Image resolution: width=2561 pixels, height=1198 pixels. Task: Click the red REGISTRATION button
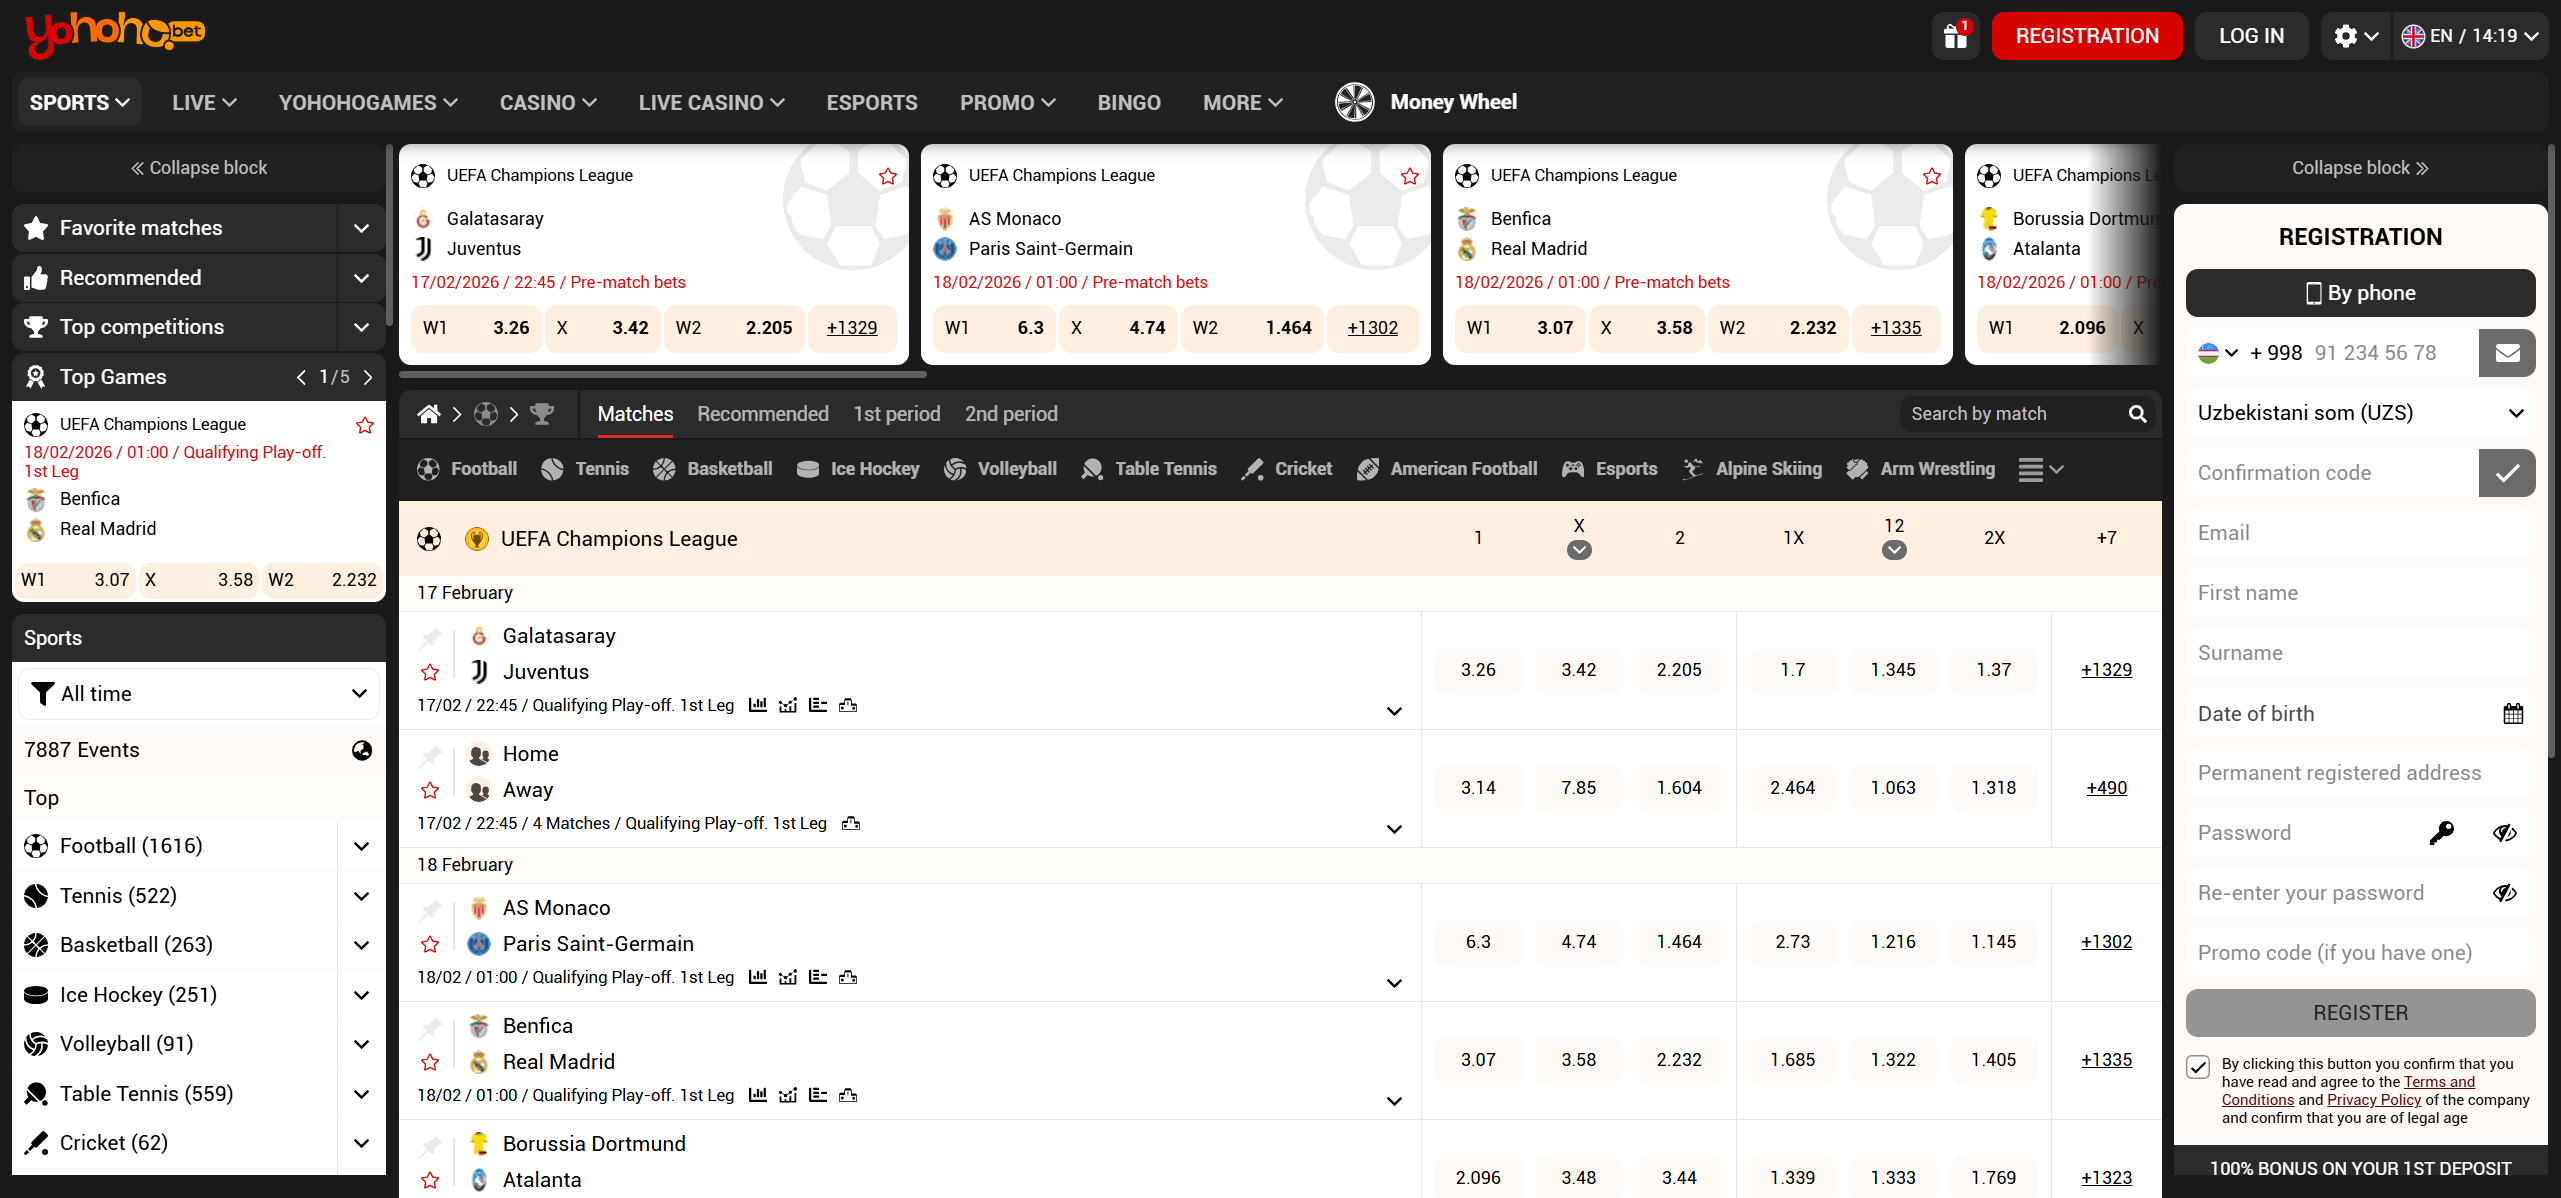coord(2086,36)
